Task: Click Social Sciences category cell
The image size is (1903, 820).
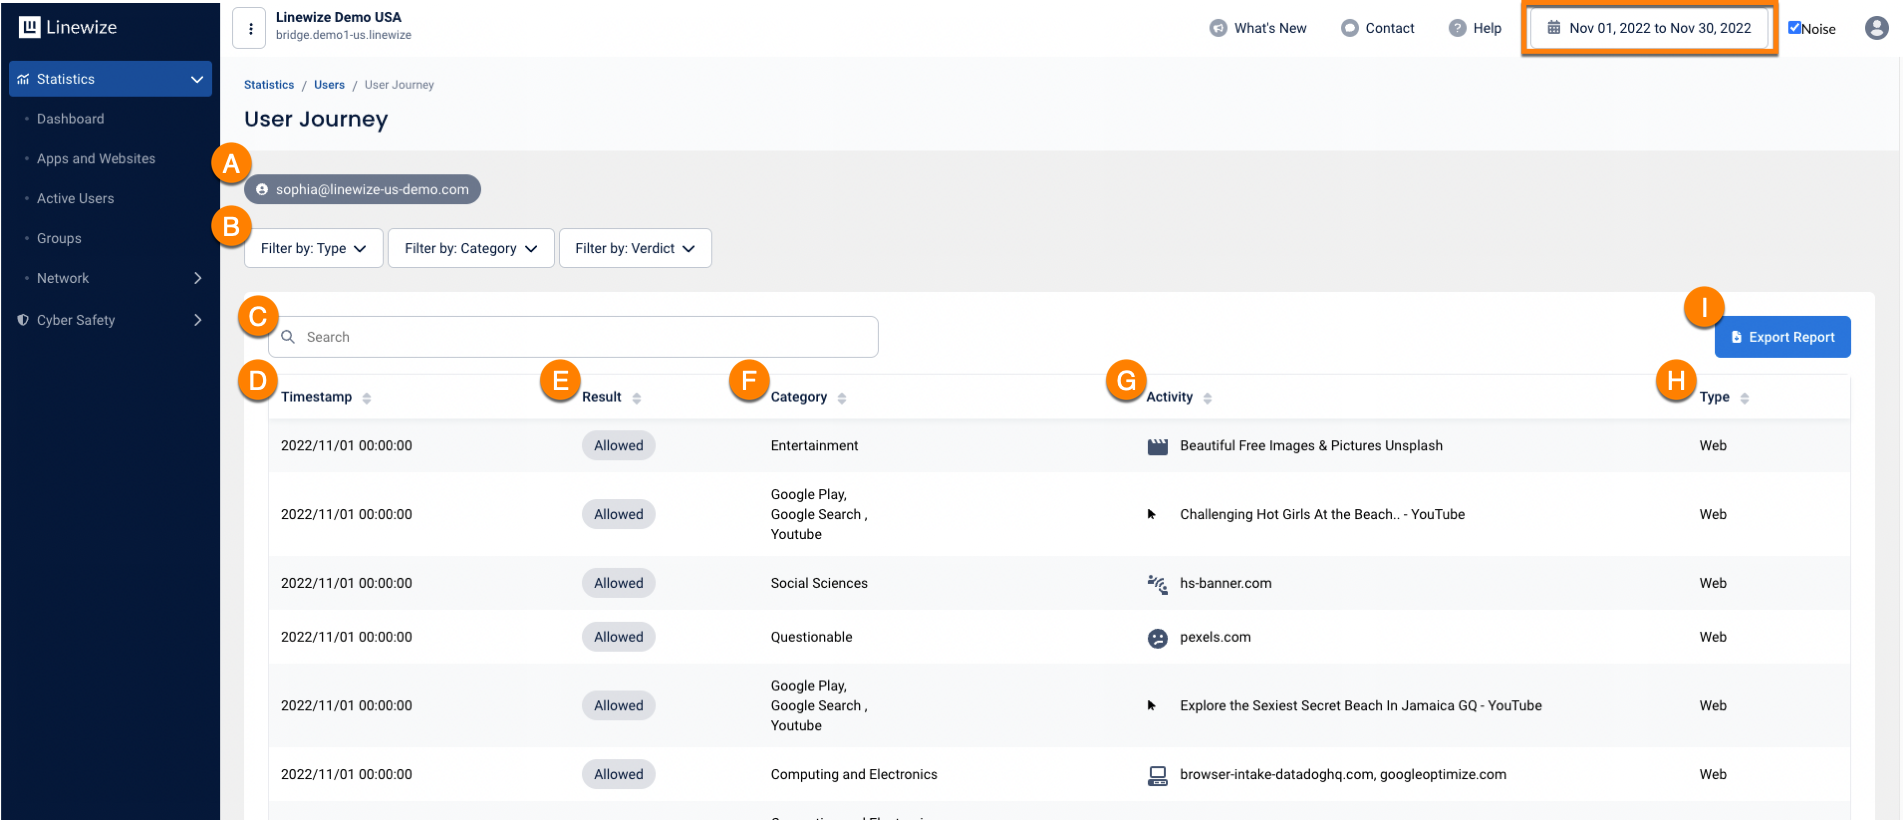Action: coord(819,584)
